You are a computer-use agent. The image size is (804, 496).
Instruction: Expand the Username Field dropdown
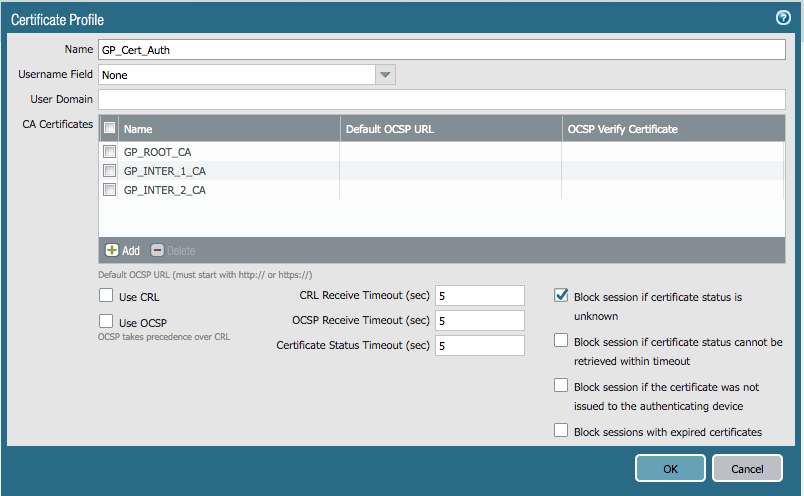coord(385,74)
